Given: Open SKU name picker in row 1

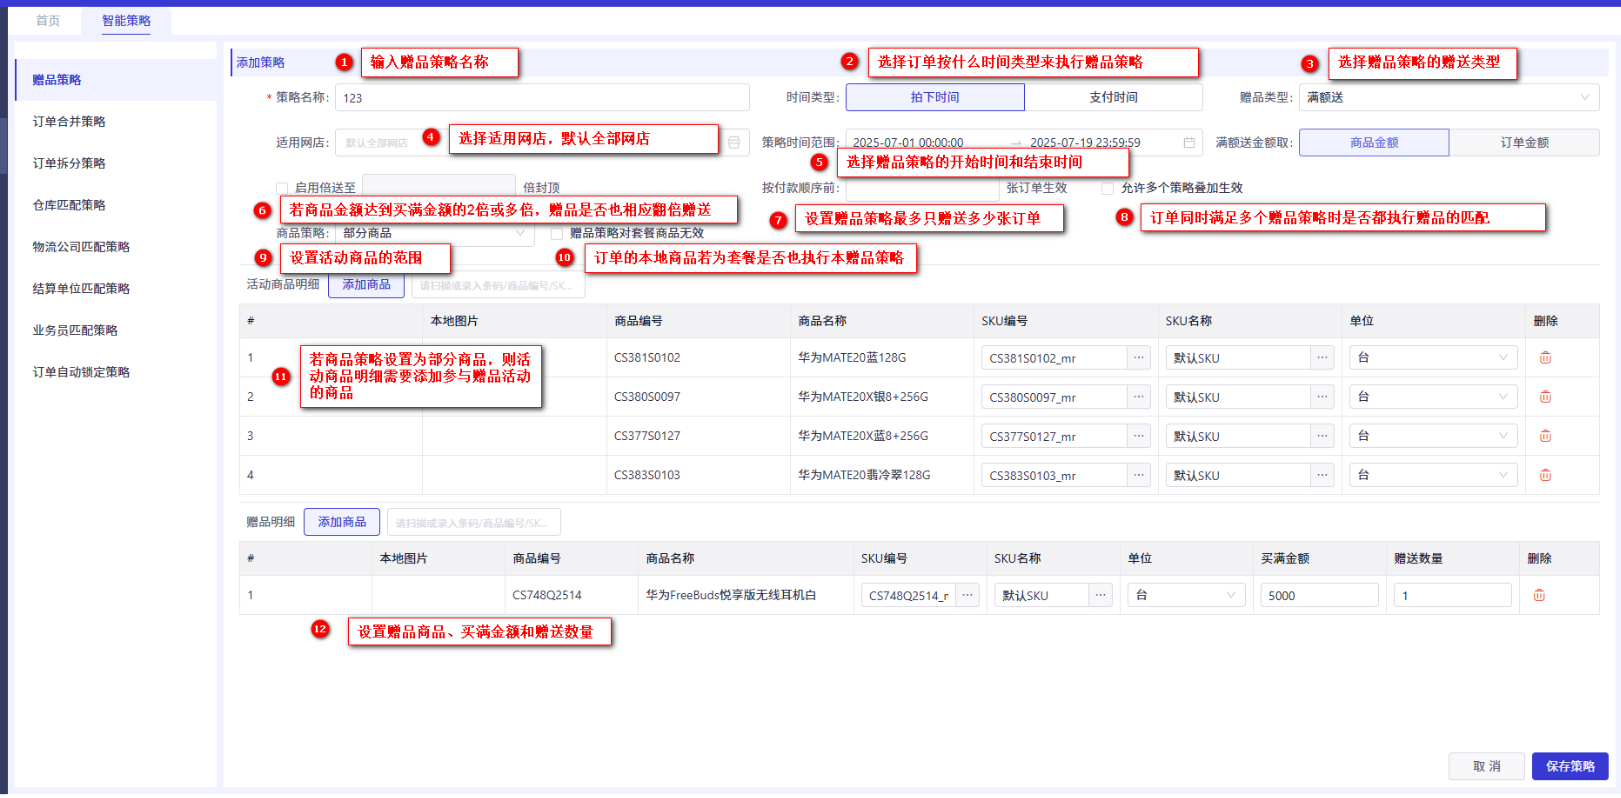Looking at the screenshot, I should click(x=1322, y=358).
